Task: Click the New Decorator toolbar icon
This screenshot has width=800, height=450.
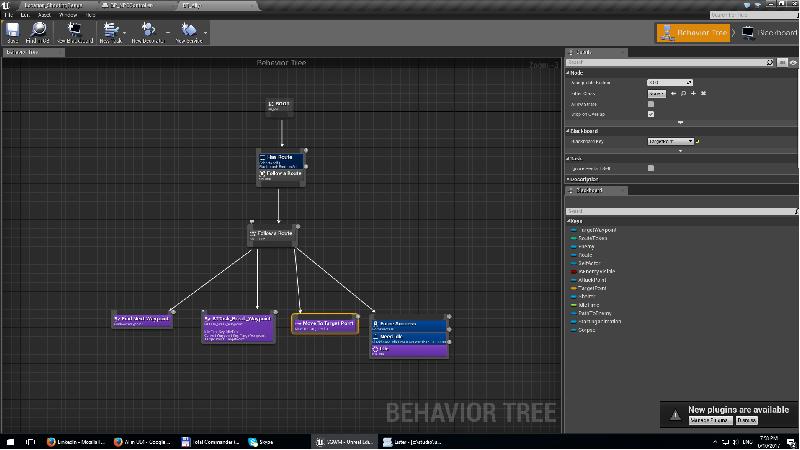Action: (147, 32)
